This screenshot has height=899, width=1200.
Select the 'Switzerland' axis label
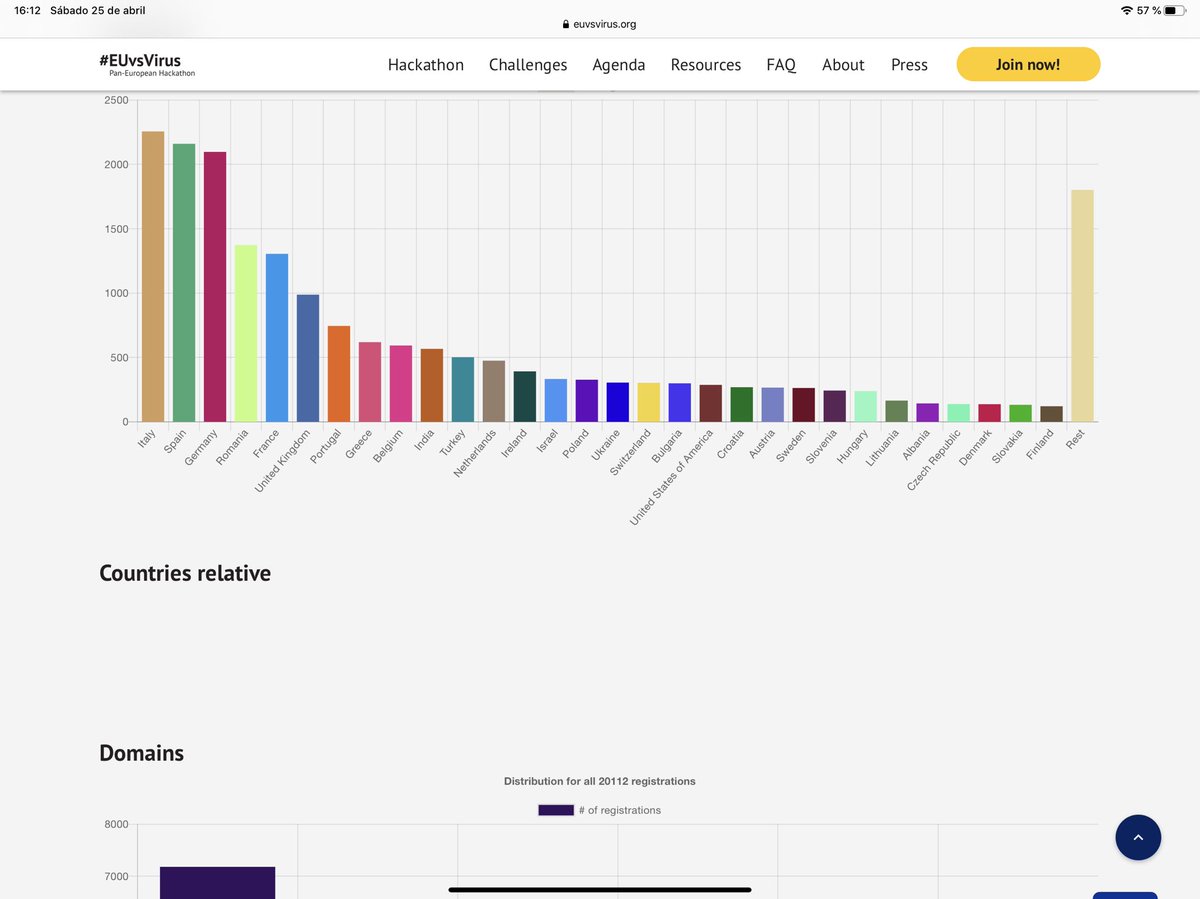pos(630,453)
